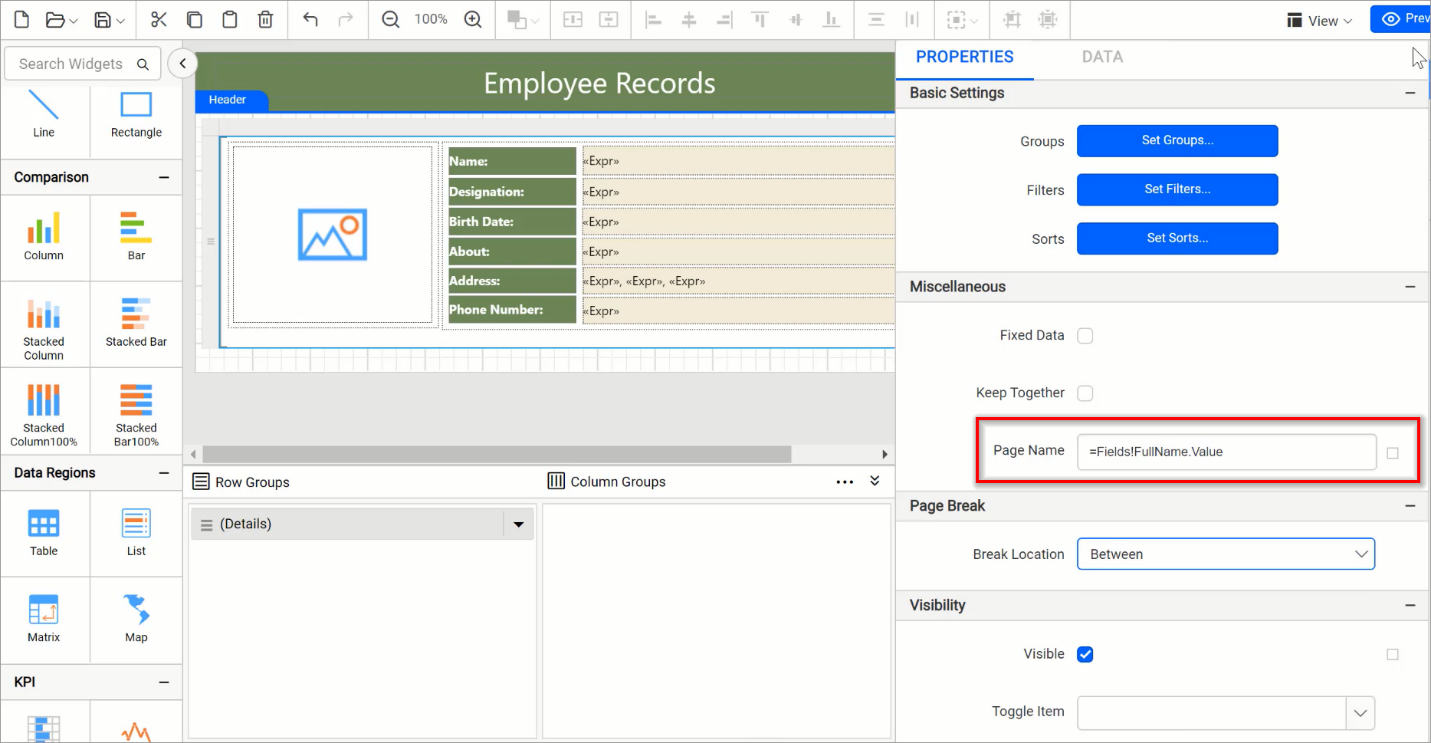
Task: Uncheck the Visible checkbox
Action: tap(1085, 654)
